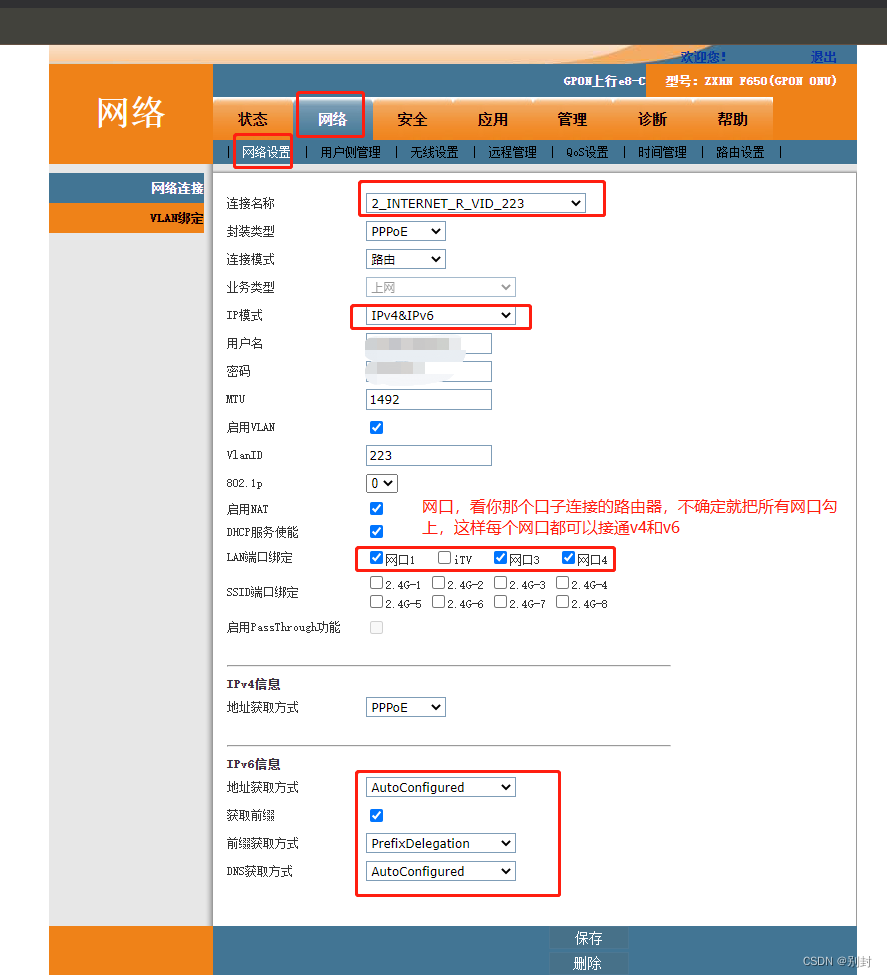
Task: Open the 状态 tab
Action: (x=253, y=119)
